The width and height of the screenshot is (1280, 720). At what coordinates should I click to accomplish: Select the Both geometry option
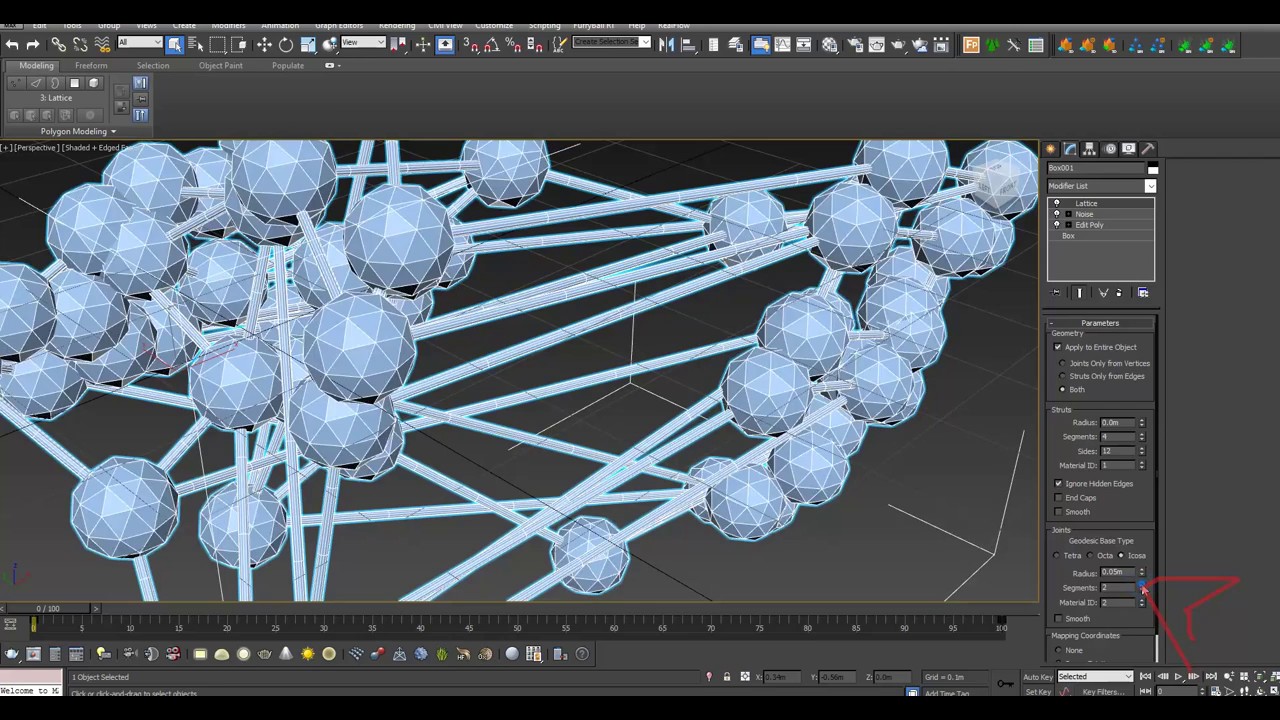(x=1063, y=389)
